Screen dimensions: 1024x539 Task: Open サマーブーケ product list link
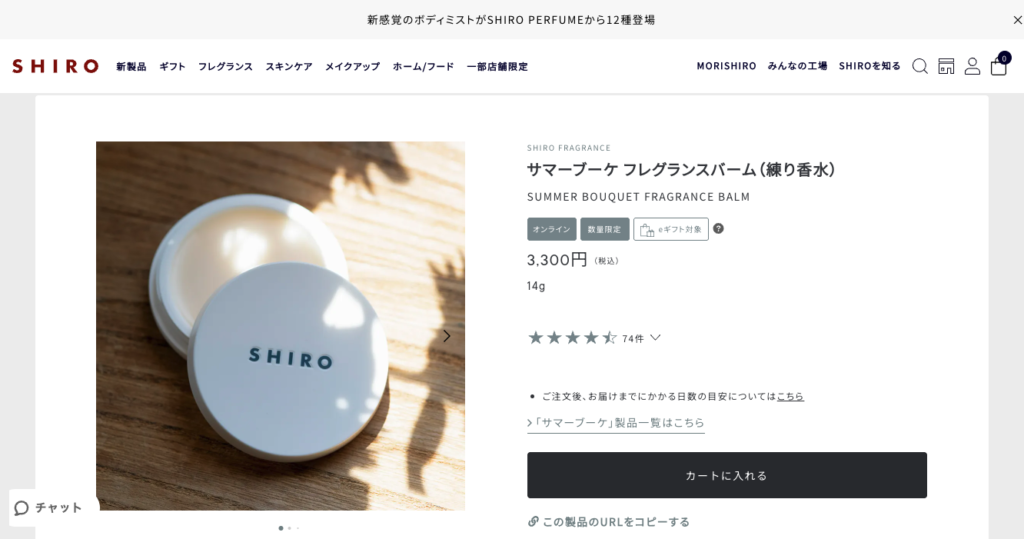pyautogui.click(x=616, y=423)
